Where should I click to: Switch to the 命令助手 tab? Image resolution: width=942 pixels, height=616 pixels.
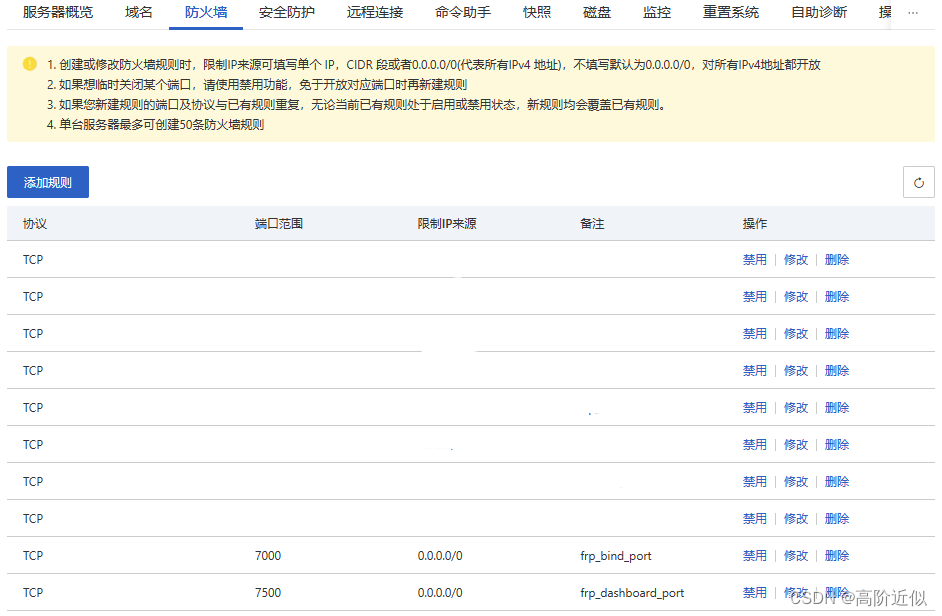click(x=463, y=12)
